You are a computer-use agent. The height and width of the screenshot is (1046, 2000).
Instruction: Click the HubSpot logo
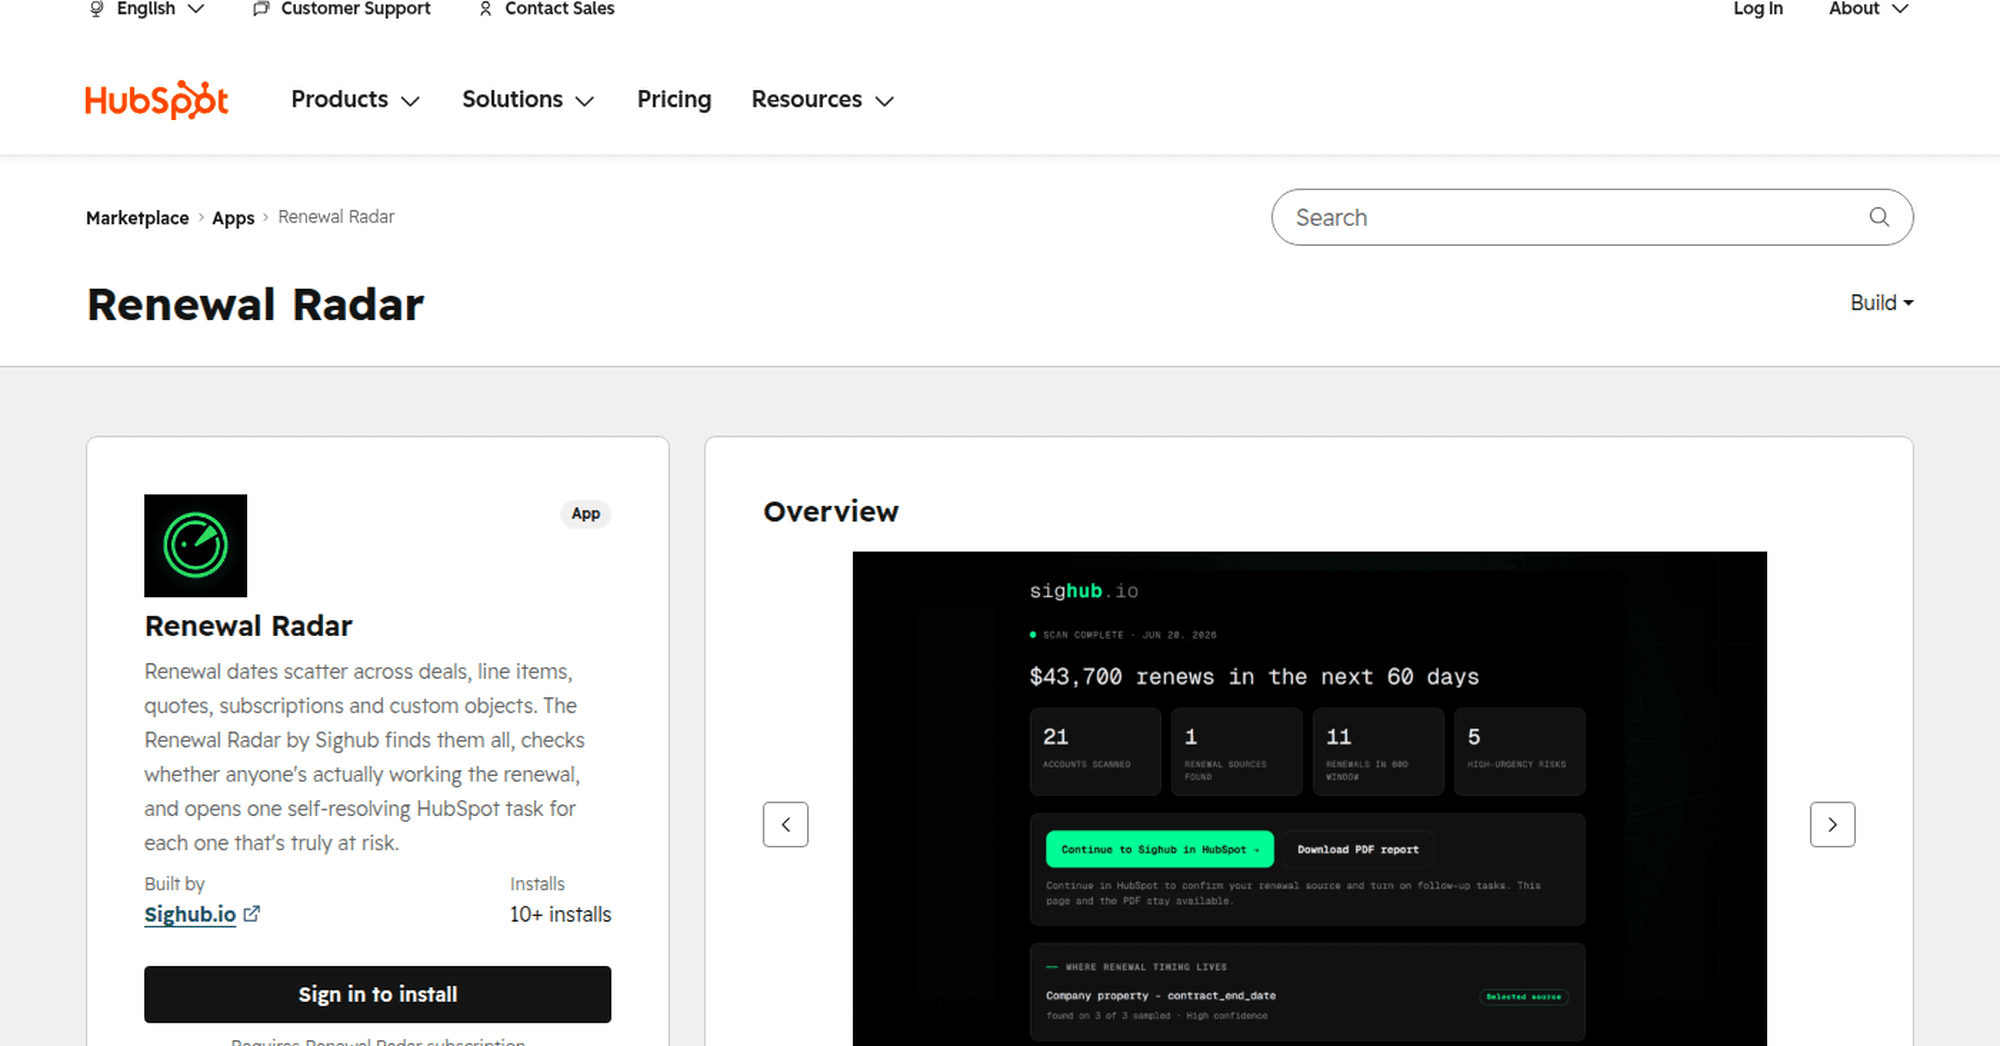pyautogui.click(x=157, y=100)
